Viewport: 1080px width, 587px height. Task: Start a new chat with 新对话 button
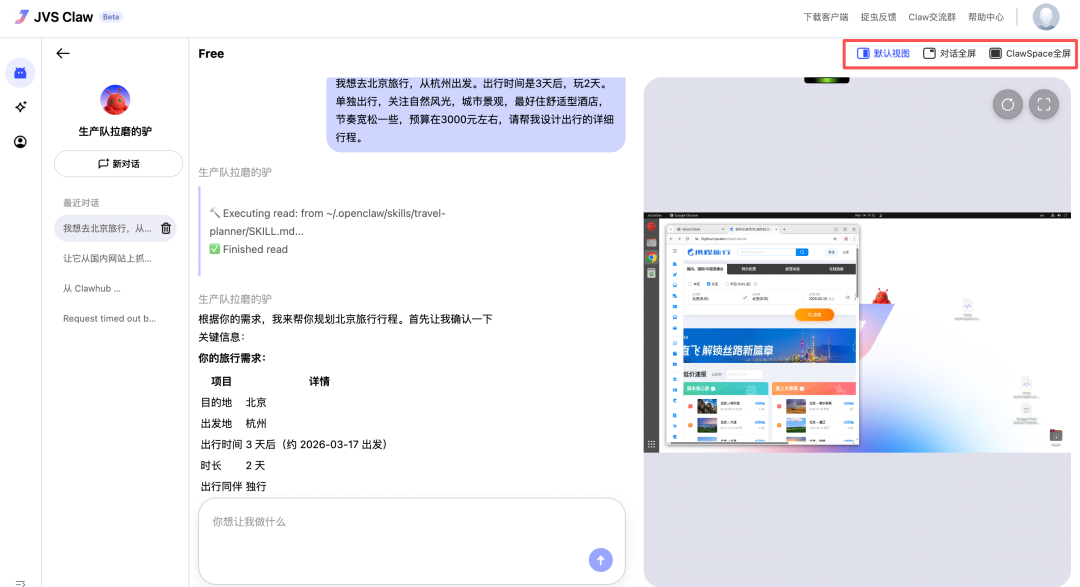pyautogui.click(x=118, y=164)
